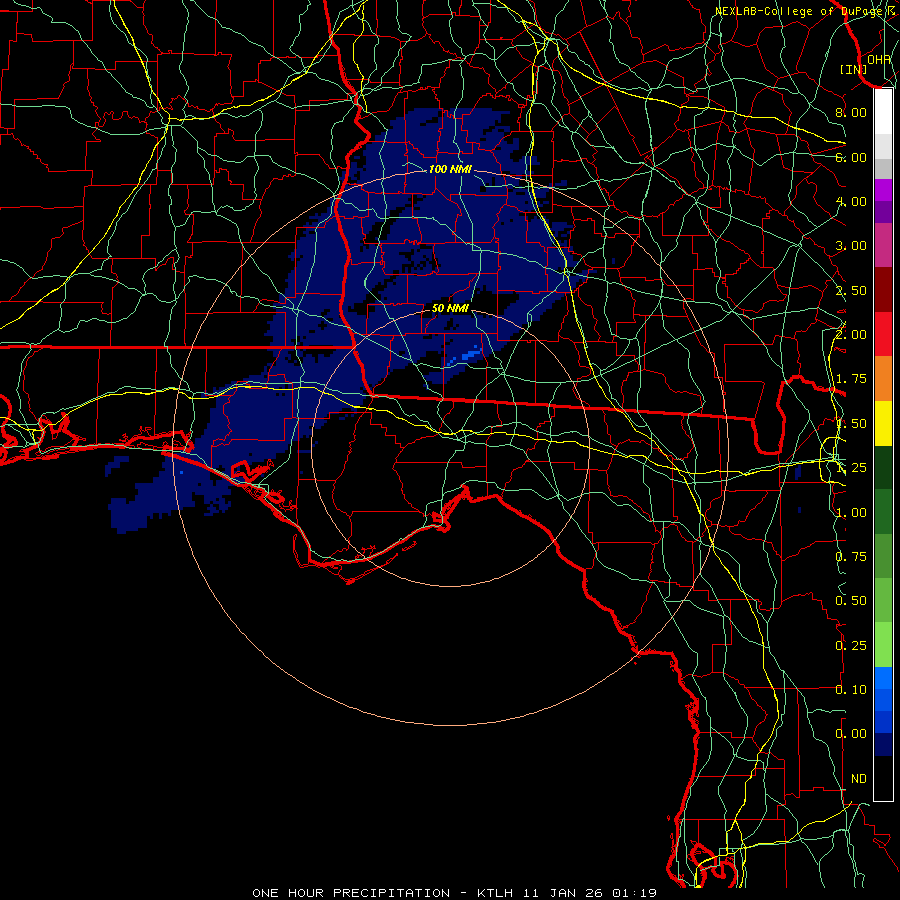Click the 1.00 legend value
Viewport: 900px width, 900px height.
click(x=851, y=513)
